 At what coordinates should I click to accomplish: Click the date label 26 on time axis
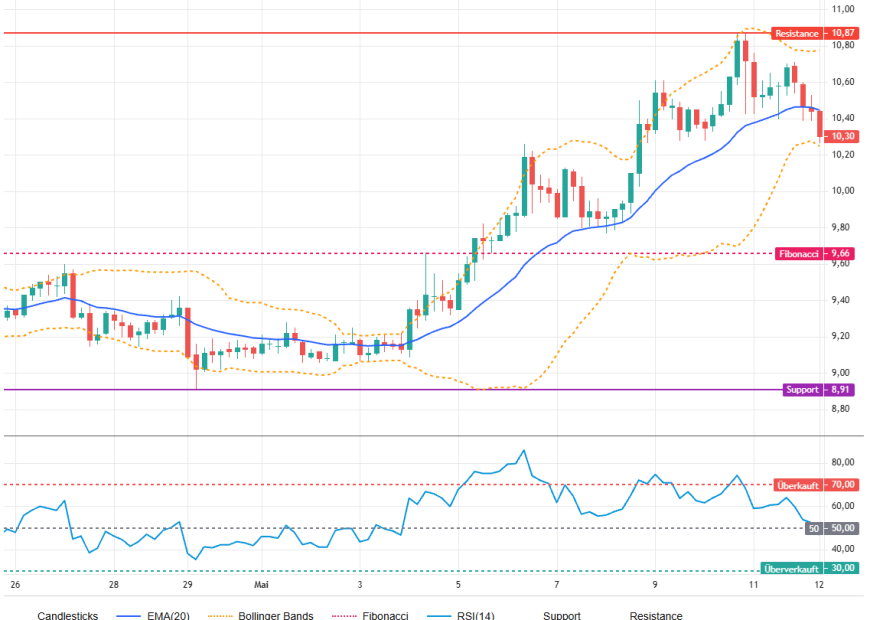tap(15, 584)
